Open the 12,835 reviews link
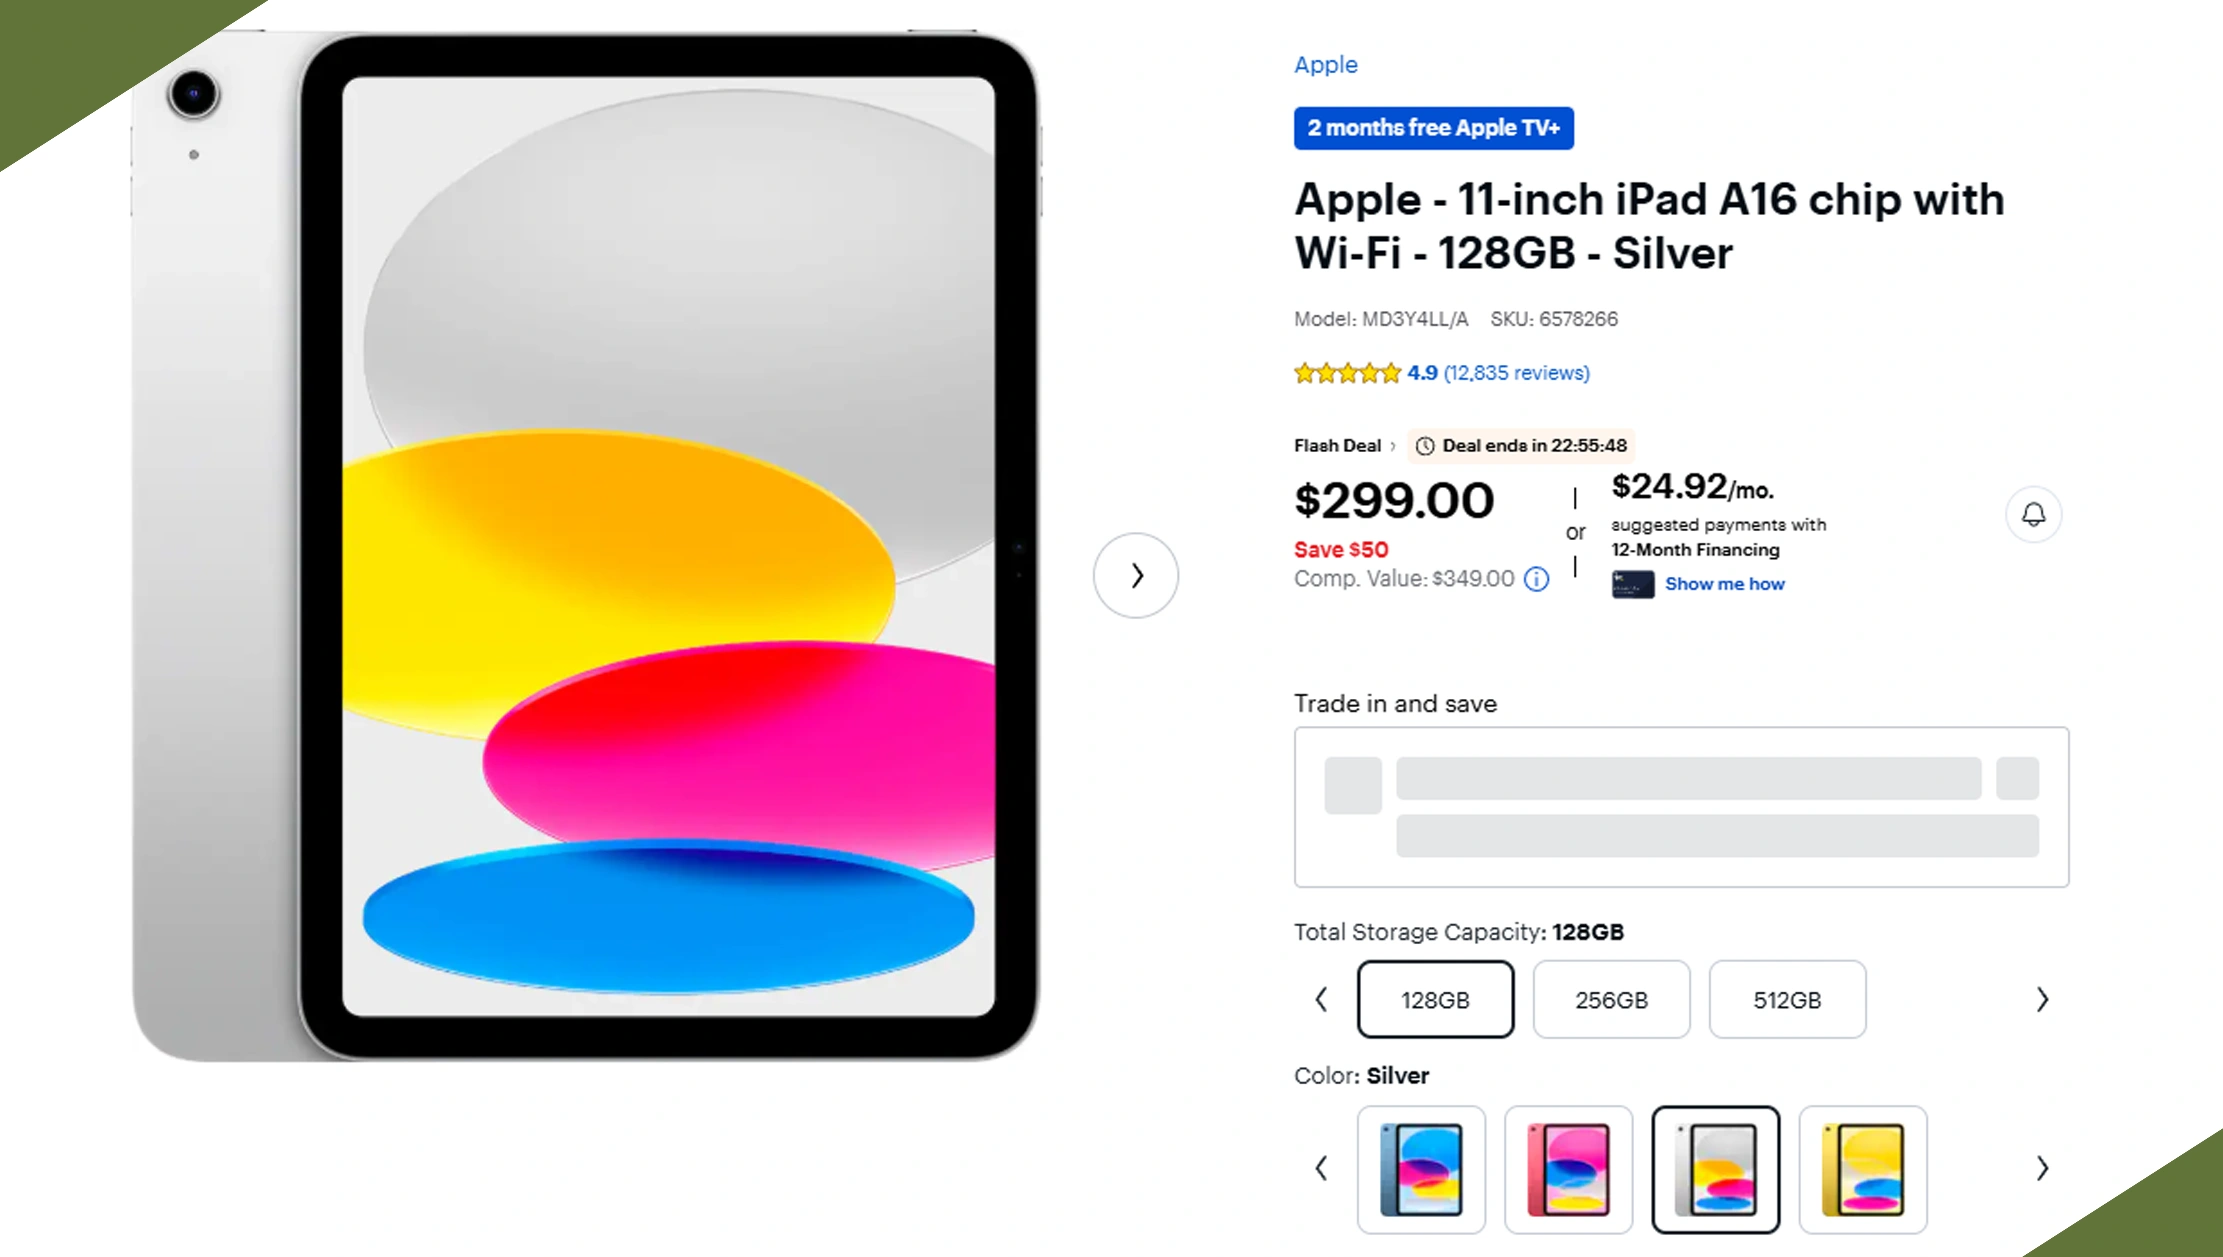This screenshot has width=2223, height=1257. pos(1516,373)
